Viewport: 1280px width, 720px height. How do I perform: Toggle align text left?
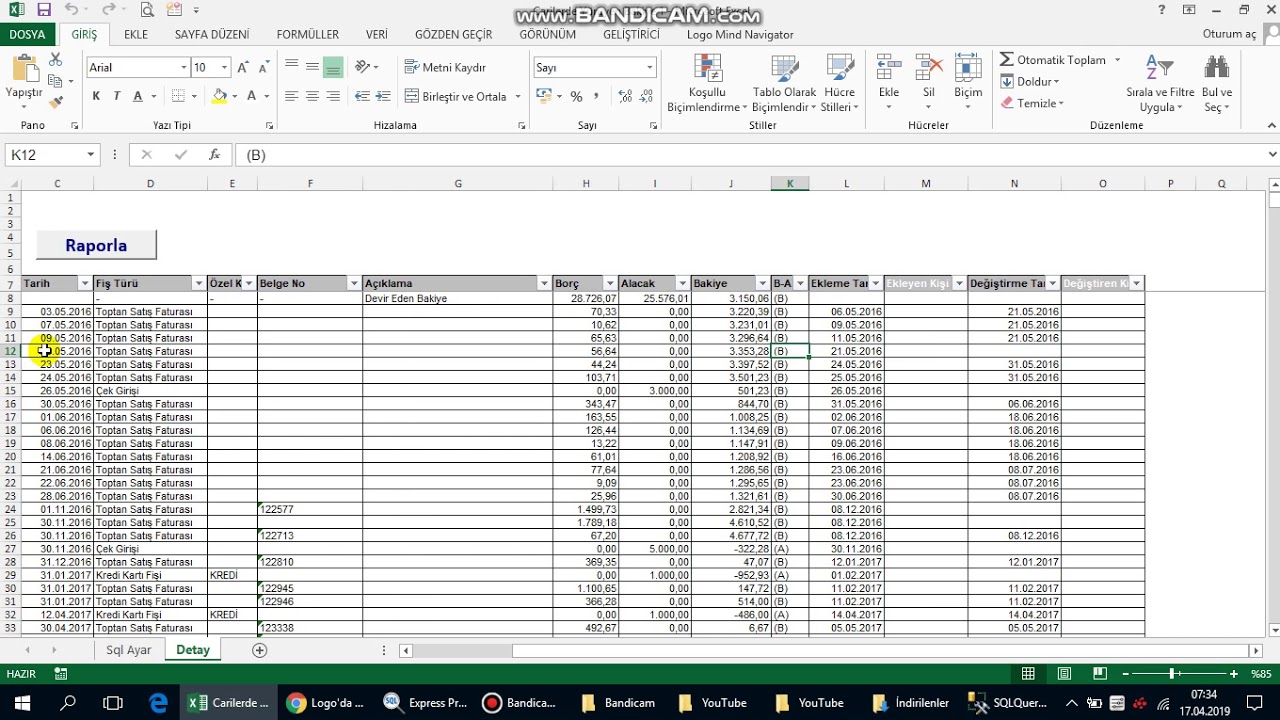click(291, 96)
